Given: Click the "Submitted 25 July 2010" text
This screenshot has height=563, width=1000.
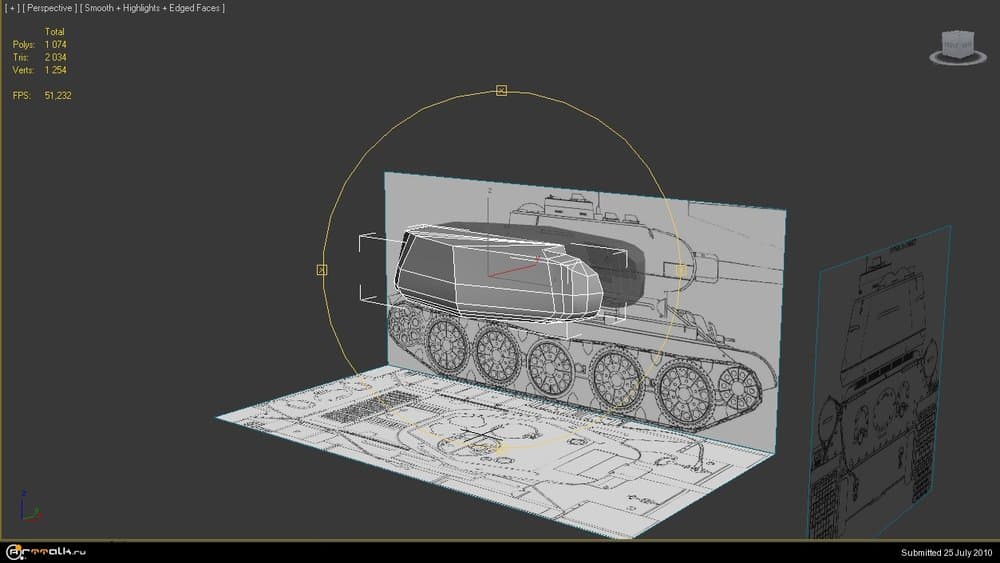Looking at the screenshot, I should (x=943, y=552).
